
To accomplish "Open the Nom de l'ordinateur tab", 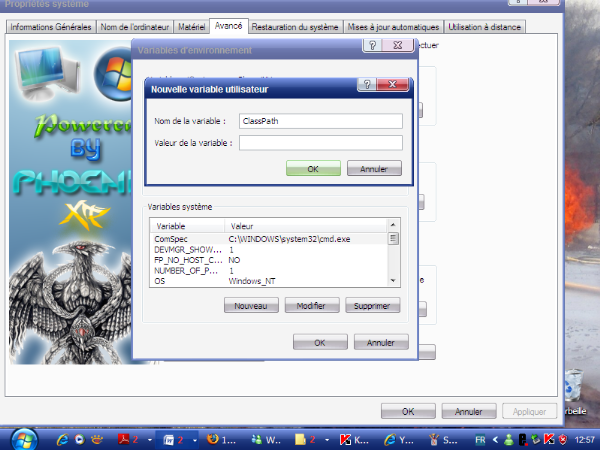I will point(135,27).
